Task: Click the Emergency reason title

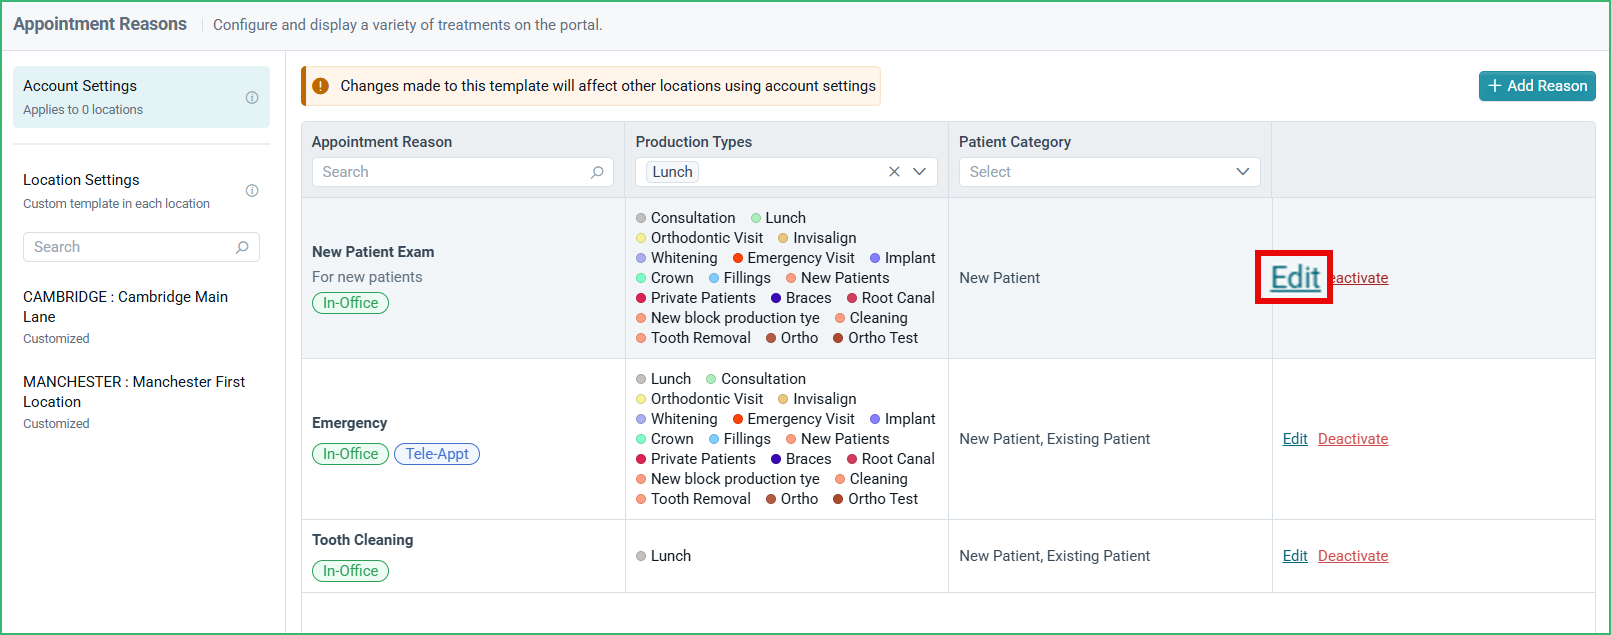Action: 349,423
